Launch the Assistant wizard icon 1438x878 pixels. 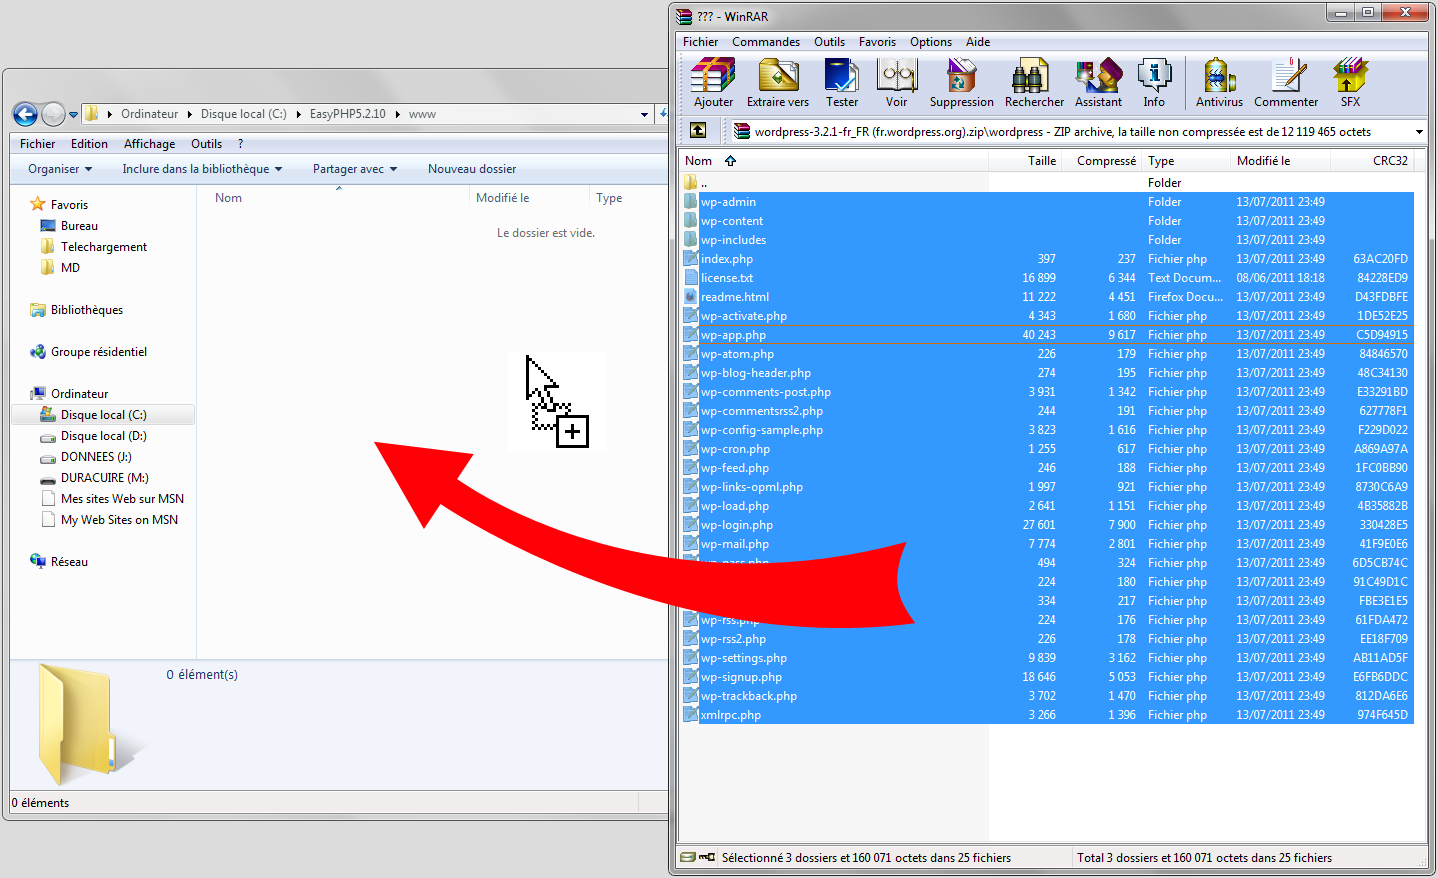tap(1098, 82)
